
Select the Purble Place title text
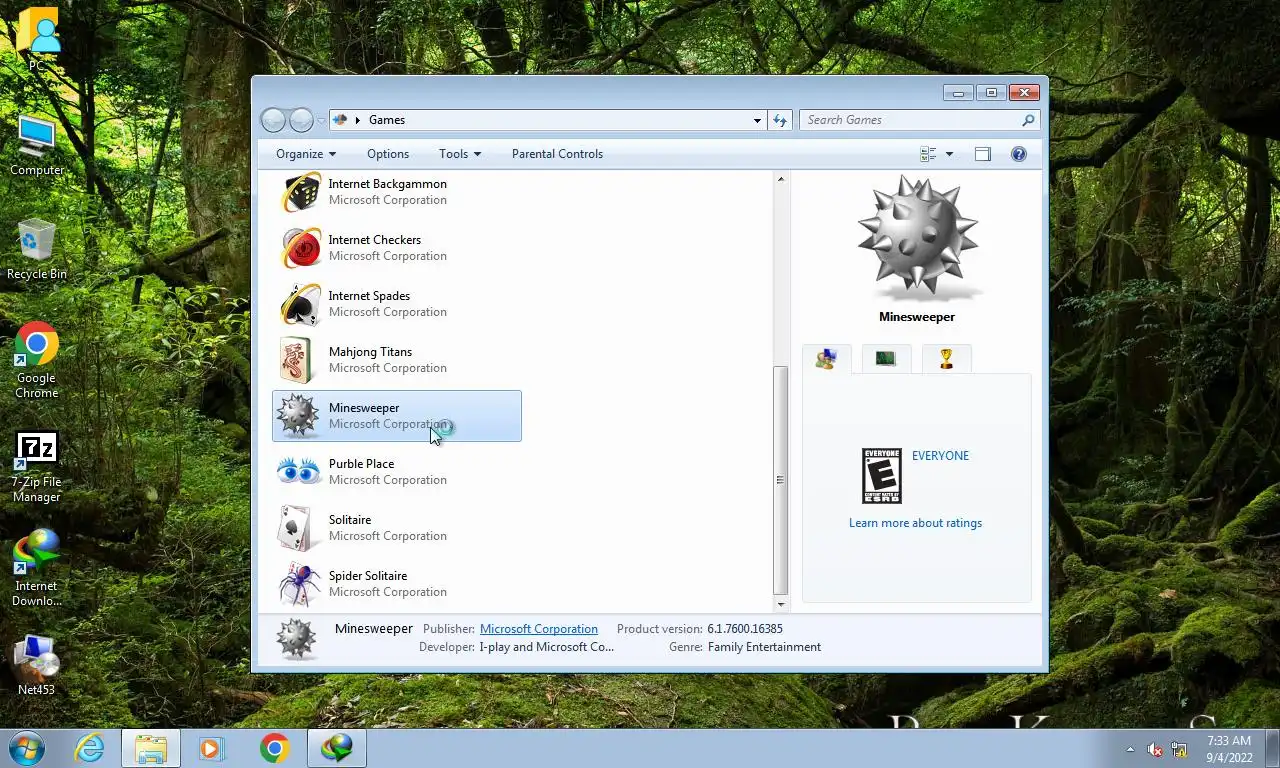click(361, 464)
